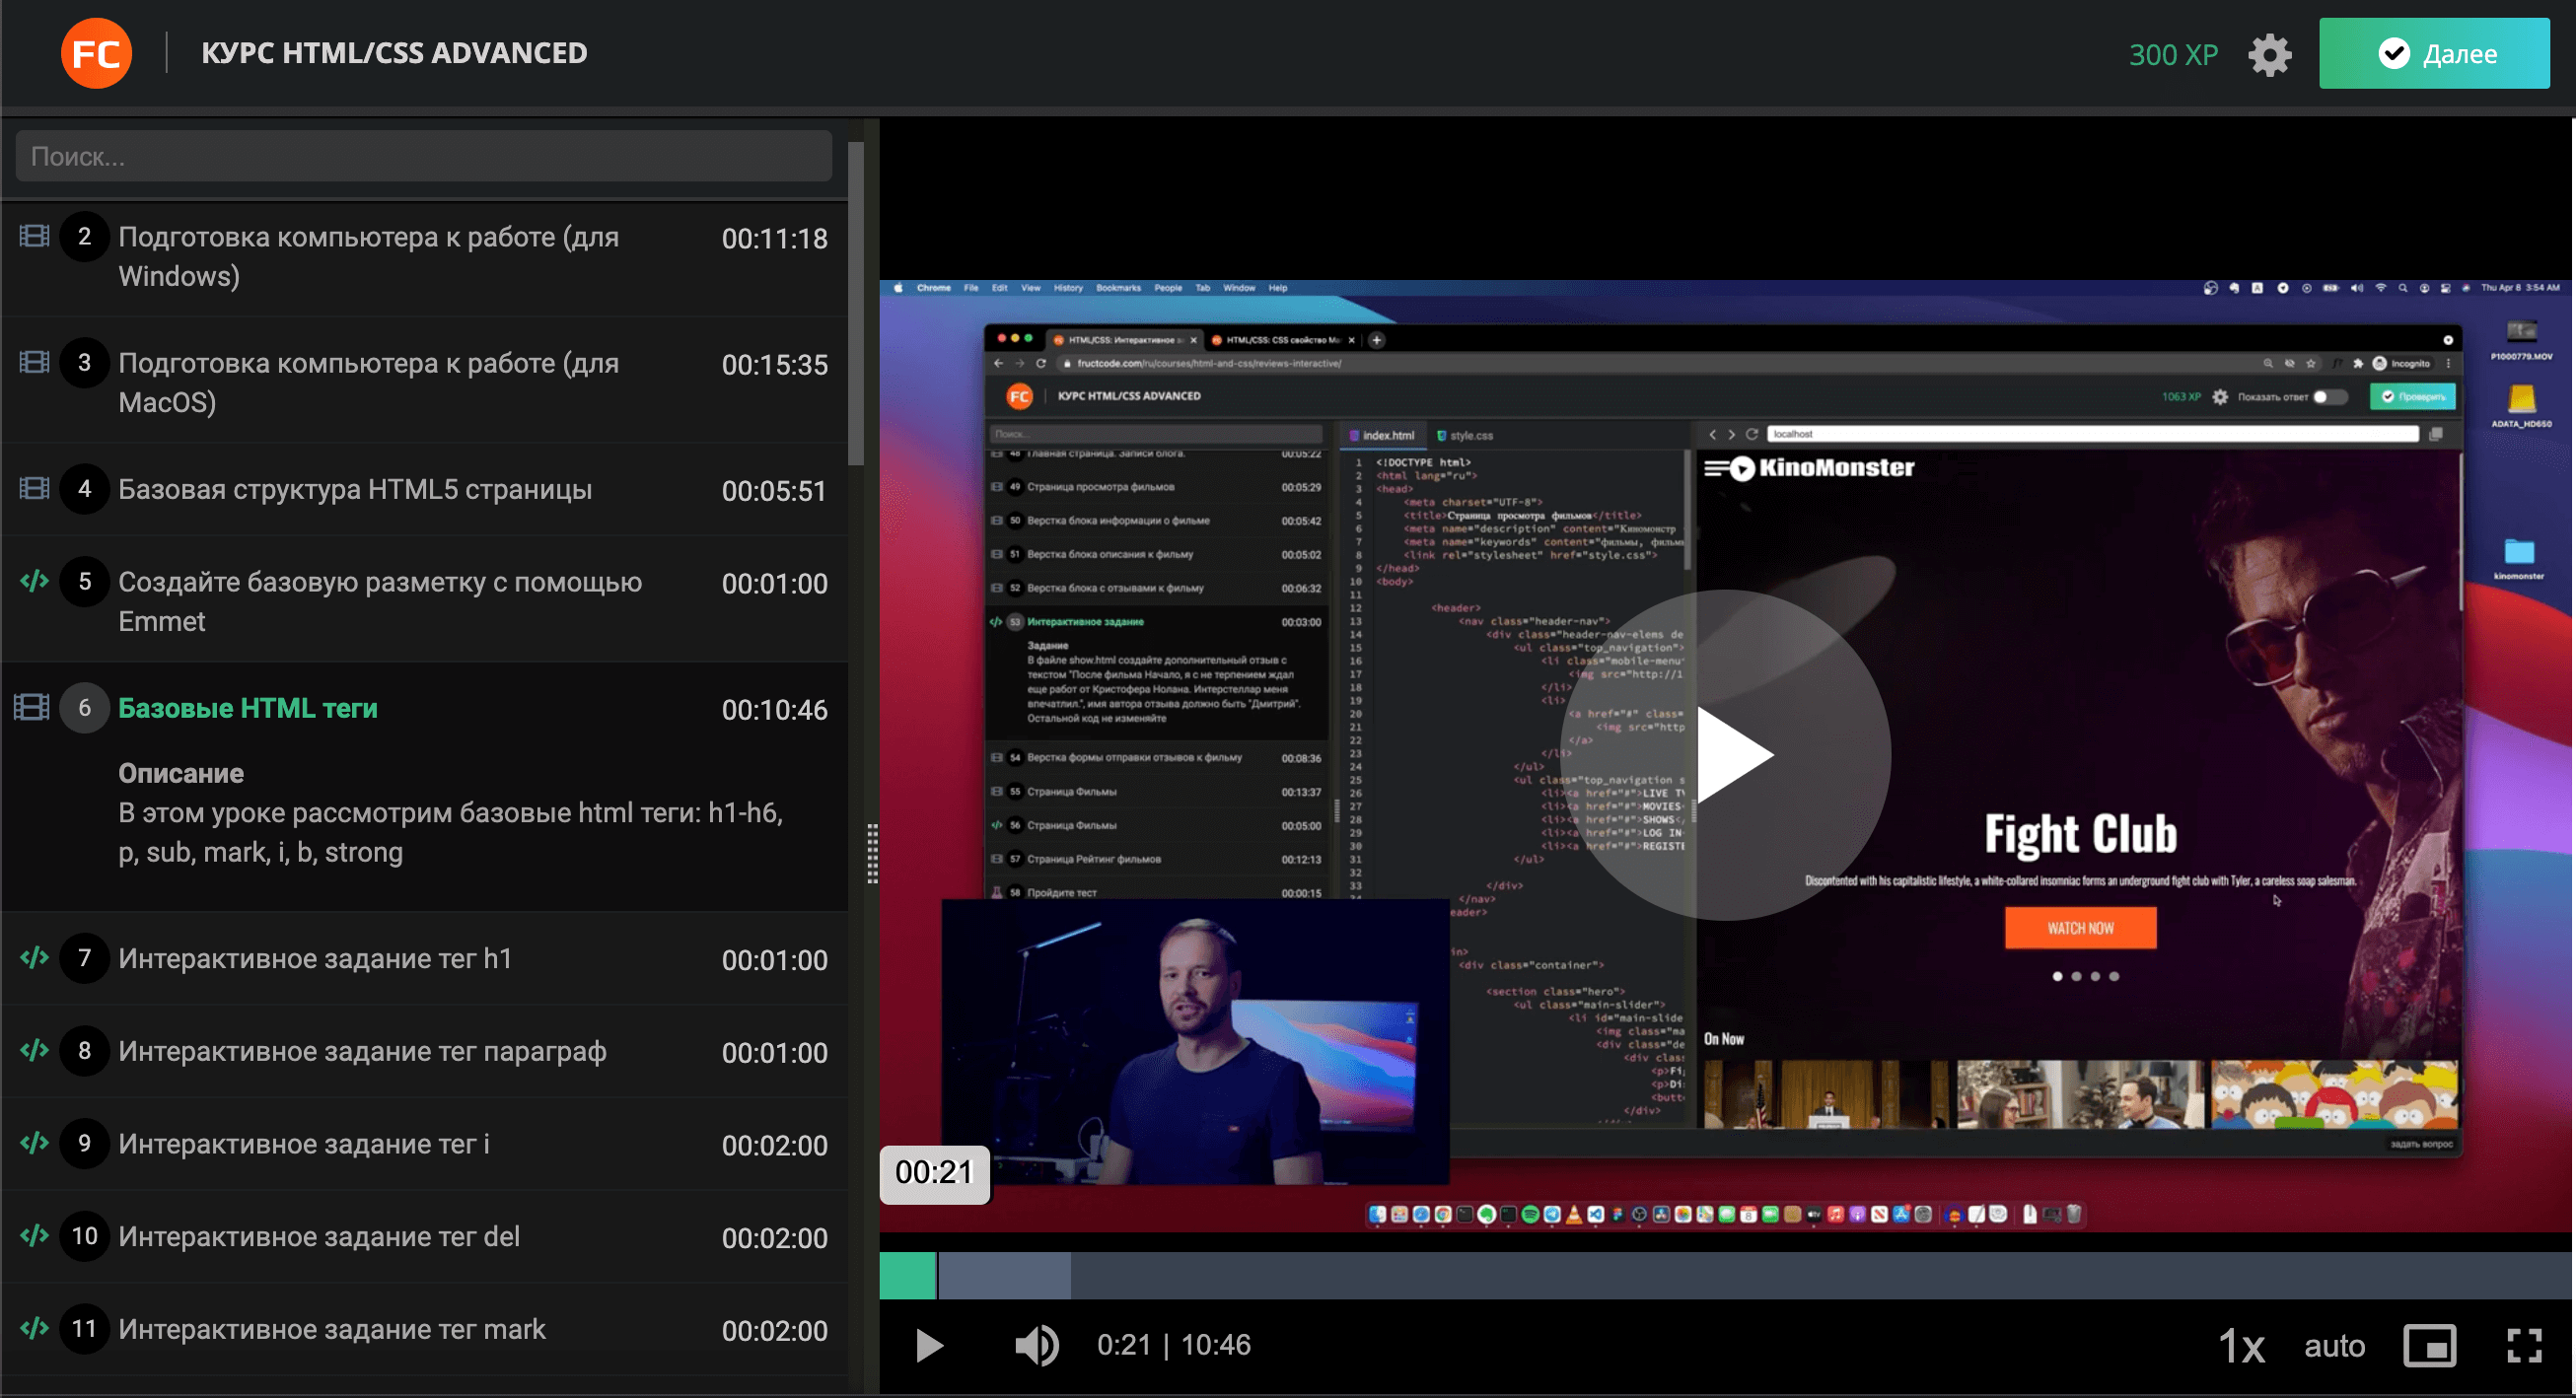Click the Описание heading text
The width and height of the screenshot is (2576, 1398).
pyautogui.click(x=181, y=774)
